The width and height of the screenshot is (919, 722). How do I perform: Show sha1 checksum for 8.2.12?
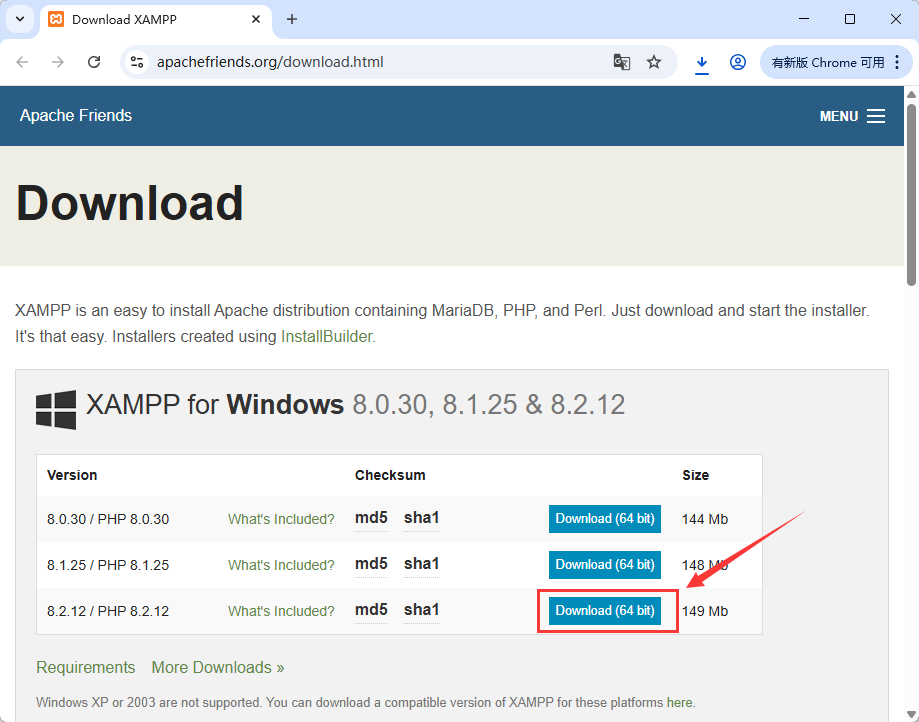tap(421, 609)
